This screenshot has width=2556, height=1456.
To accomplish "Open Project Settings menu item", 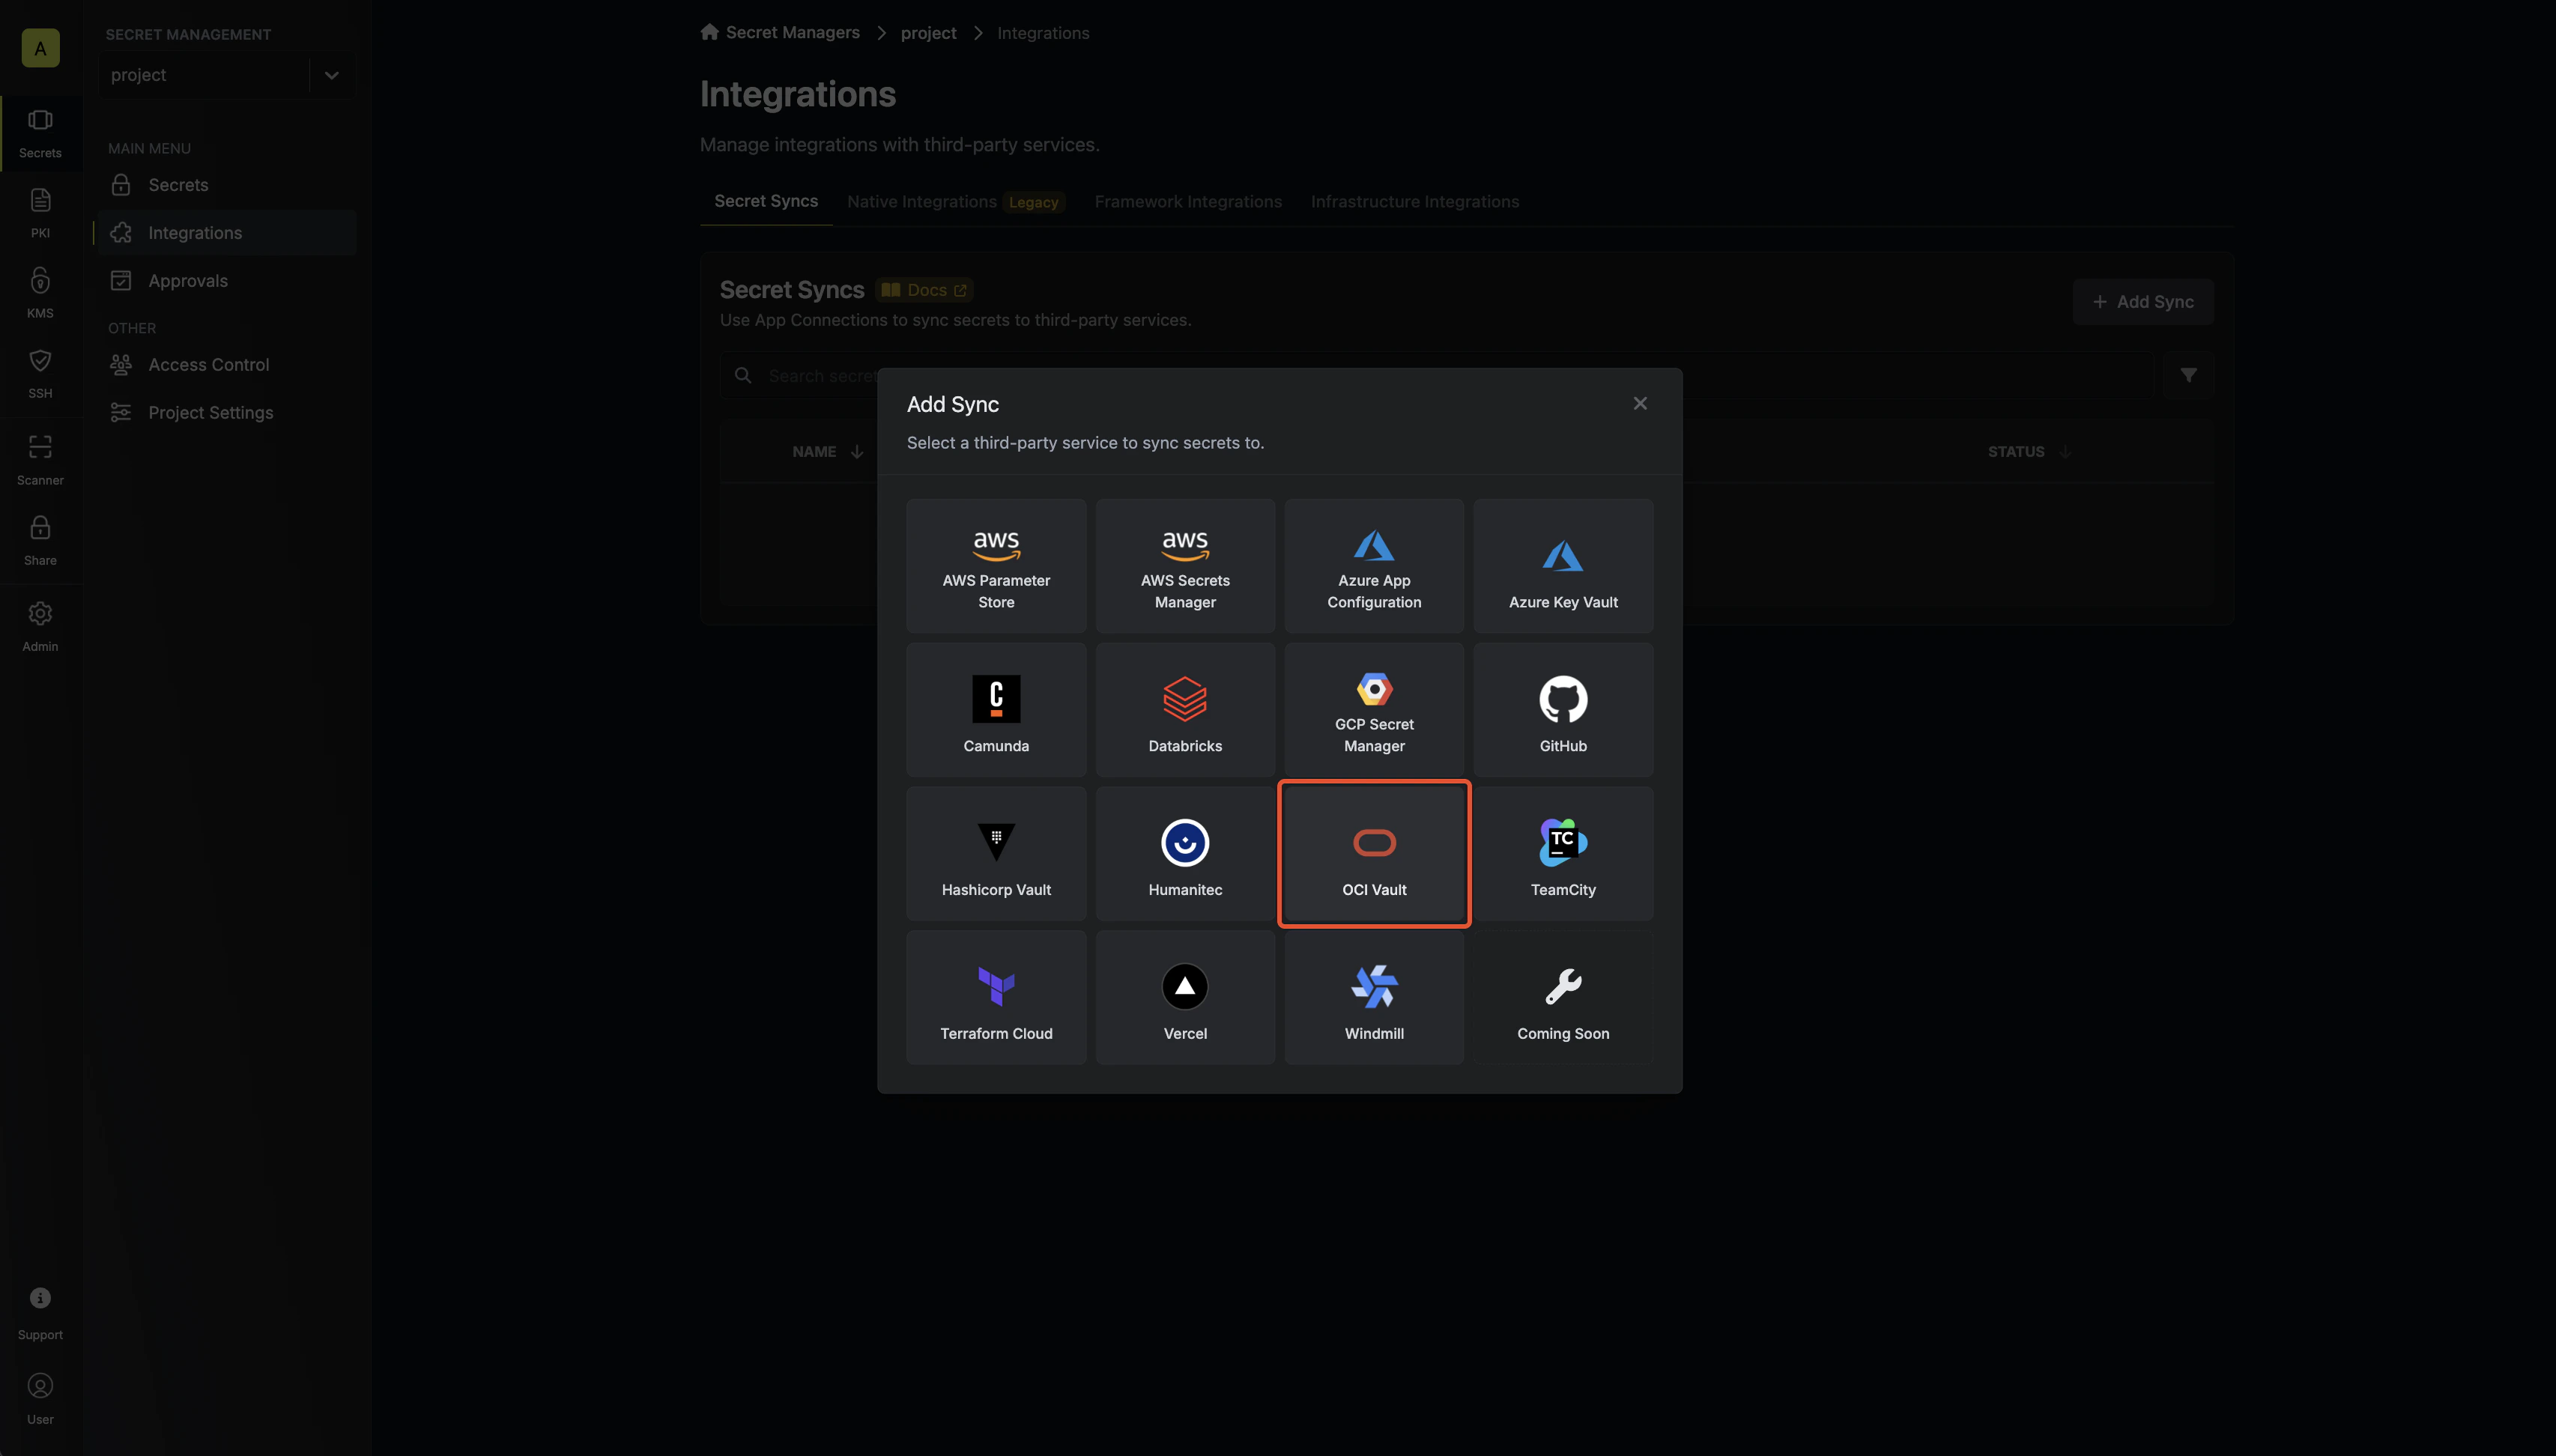I will point(226,413).
